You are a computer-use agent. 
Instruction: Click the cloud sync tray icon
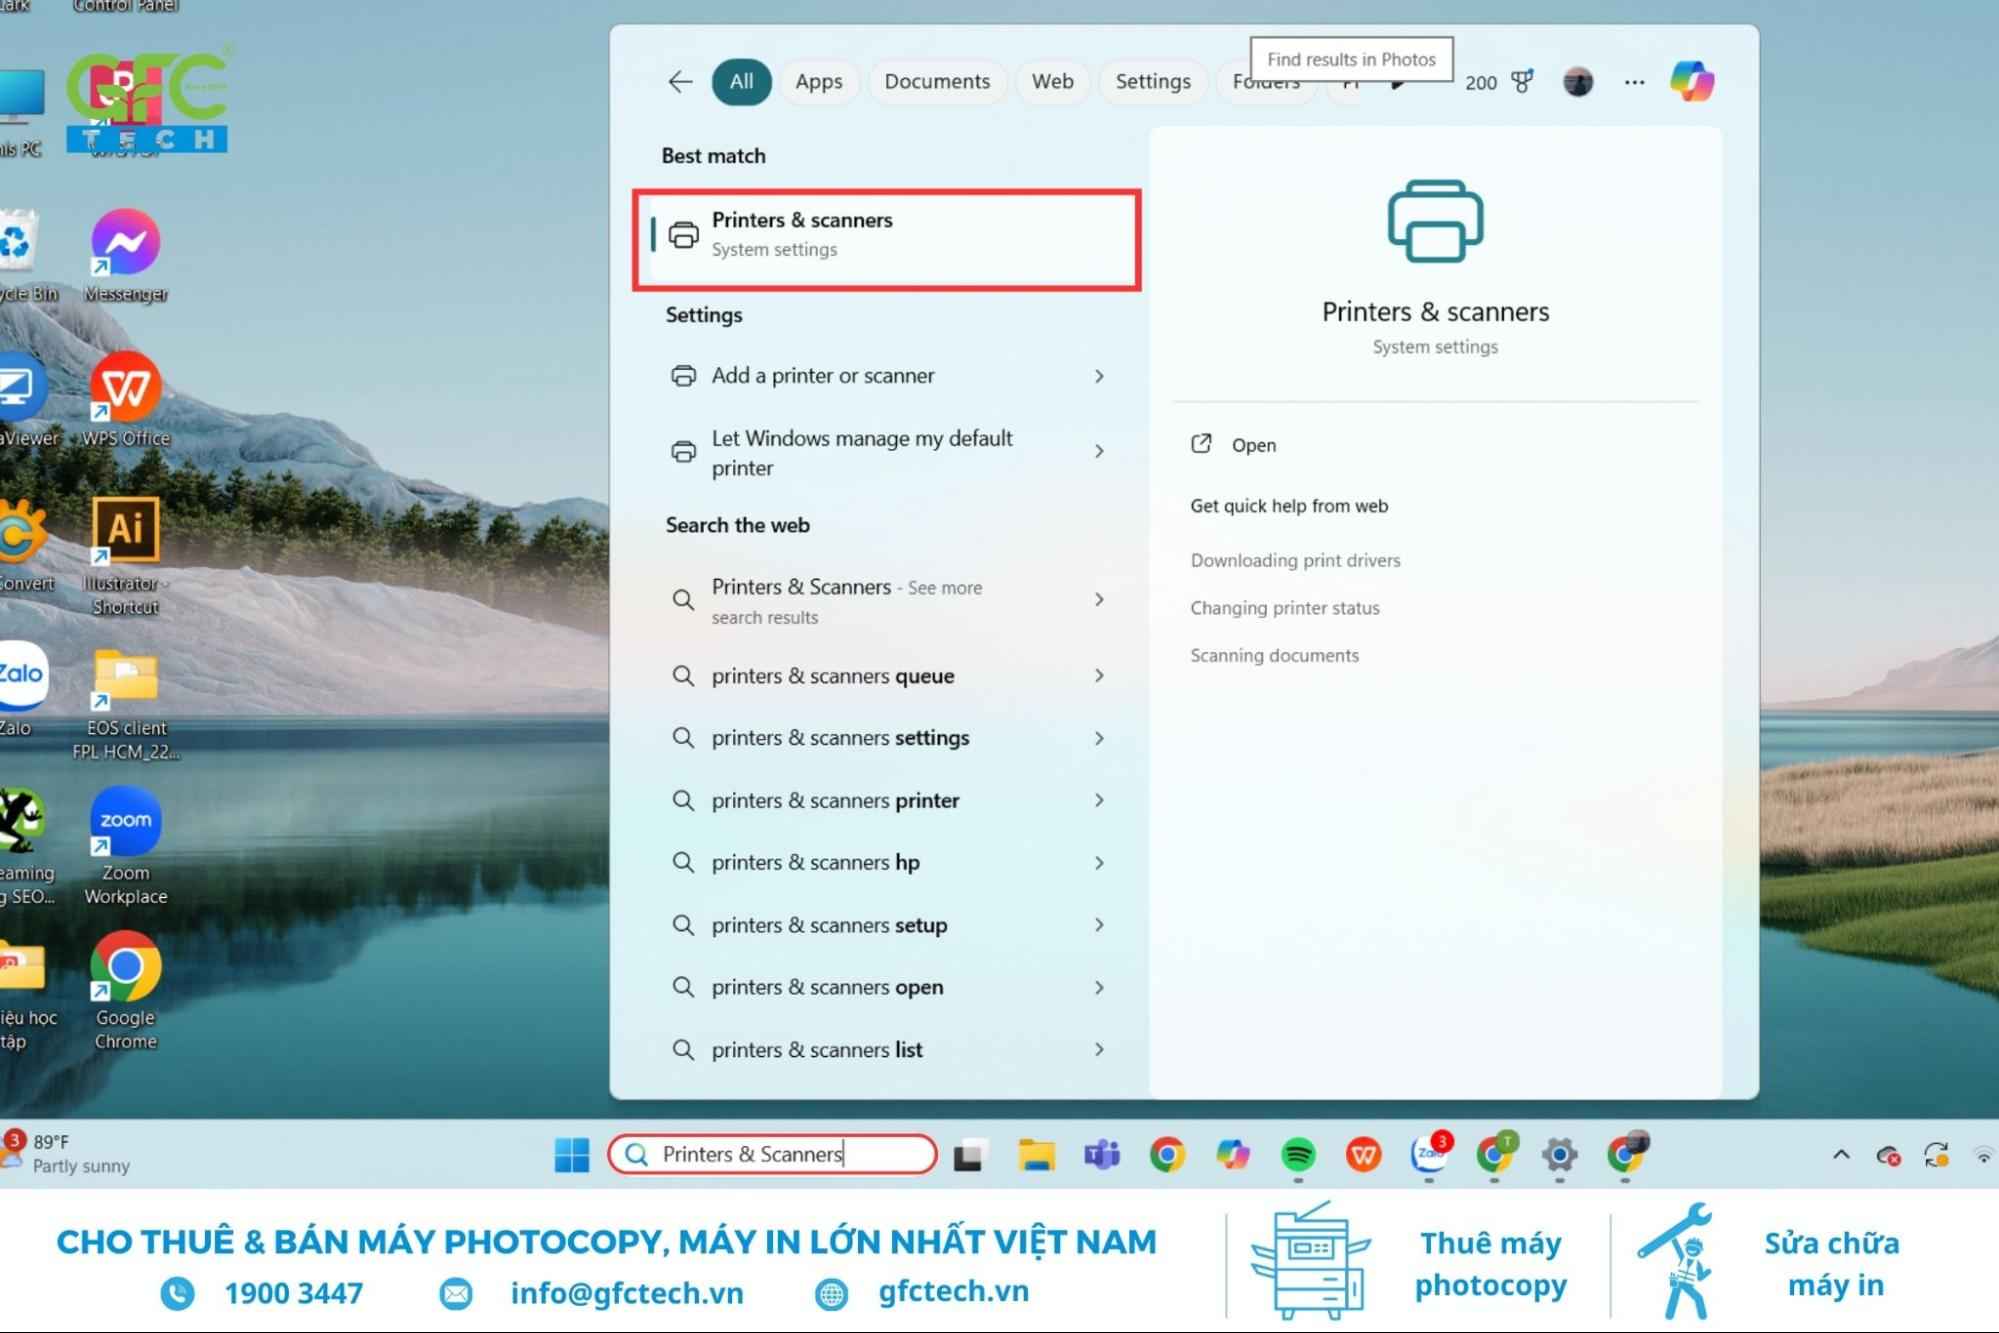pos(1888,1156)
